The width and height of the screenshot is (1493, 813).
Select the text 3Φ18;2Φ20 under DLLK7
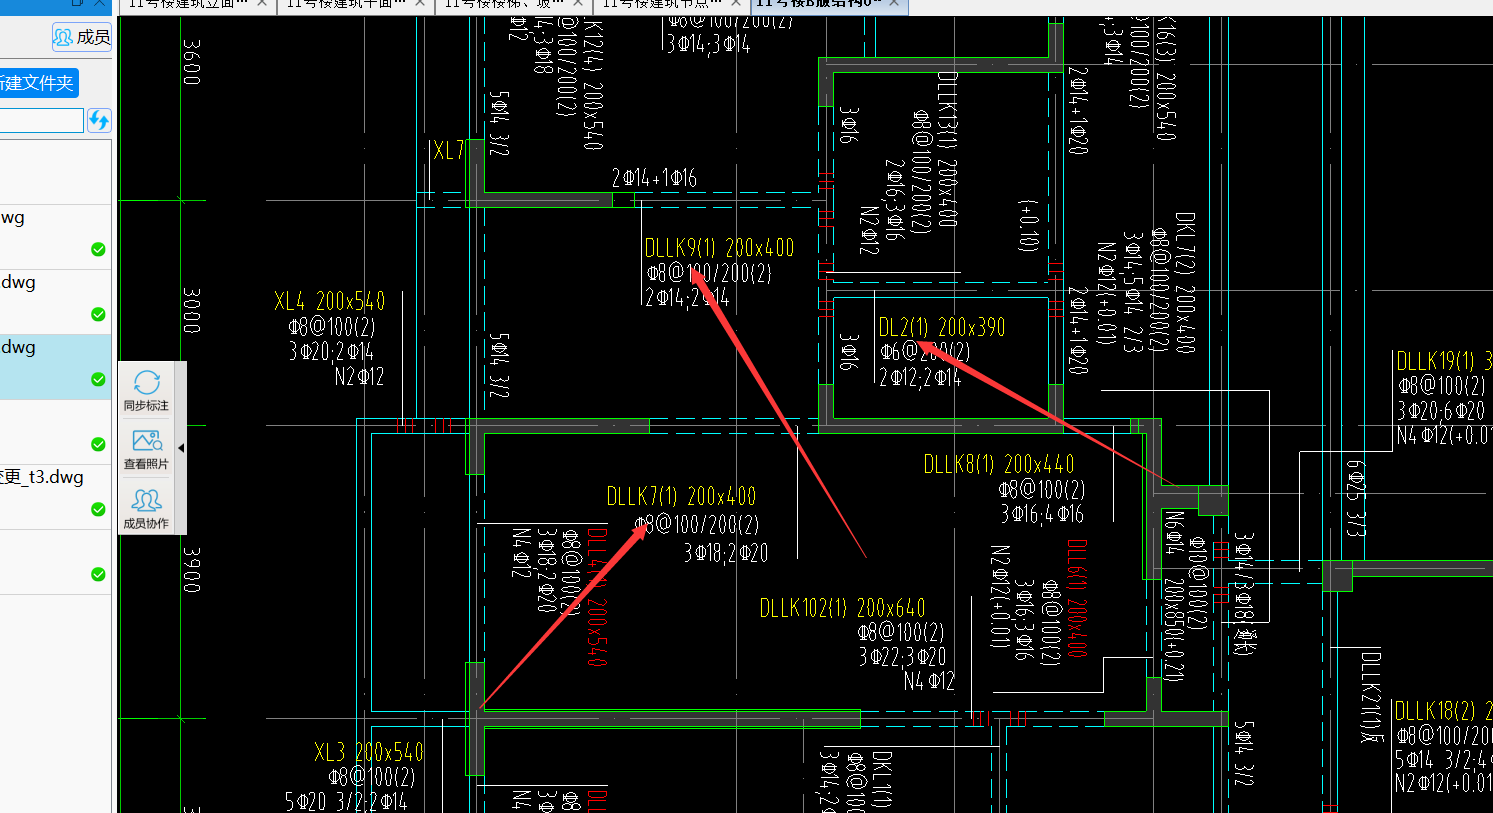[x=726, y=552]
